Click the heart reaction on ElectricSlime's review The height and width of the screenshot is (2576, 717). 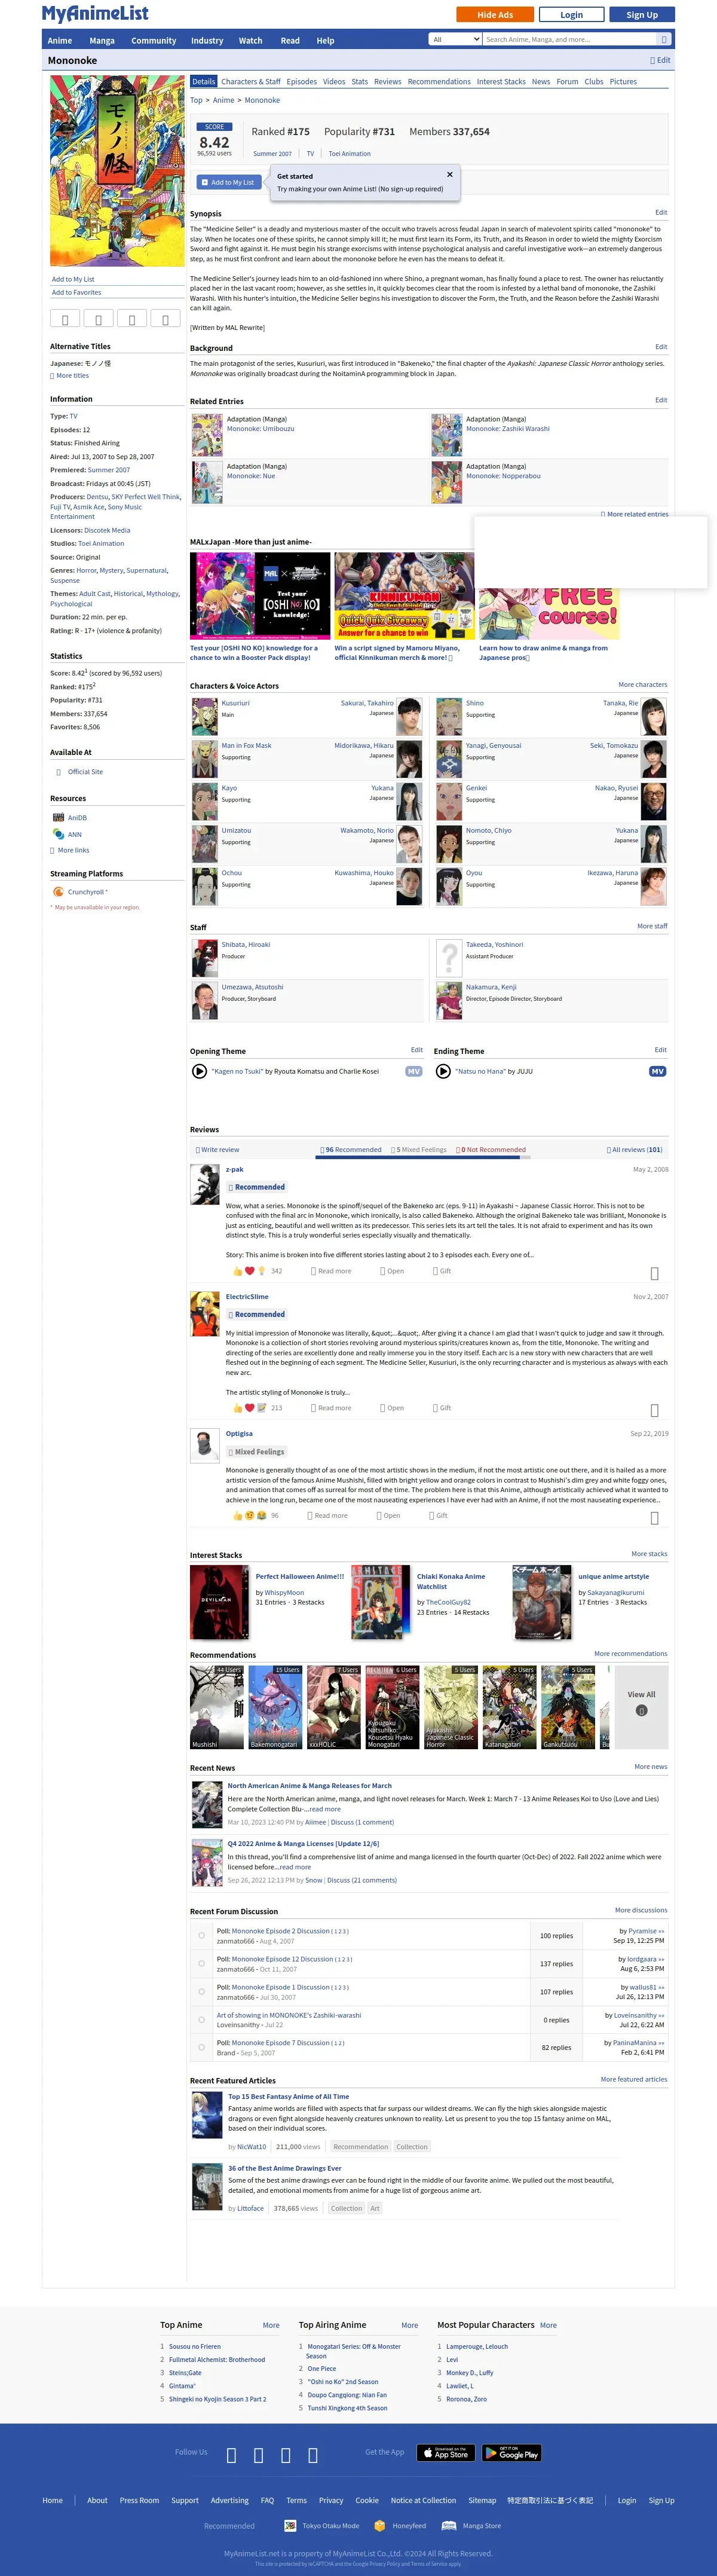pos(250,1408)
